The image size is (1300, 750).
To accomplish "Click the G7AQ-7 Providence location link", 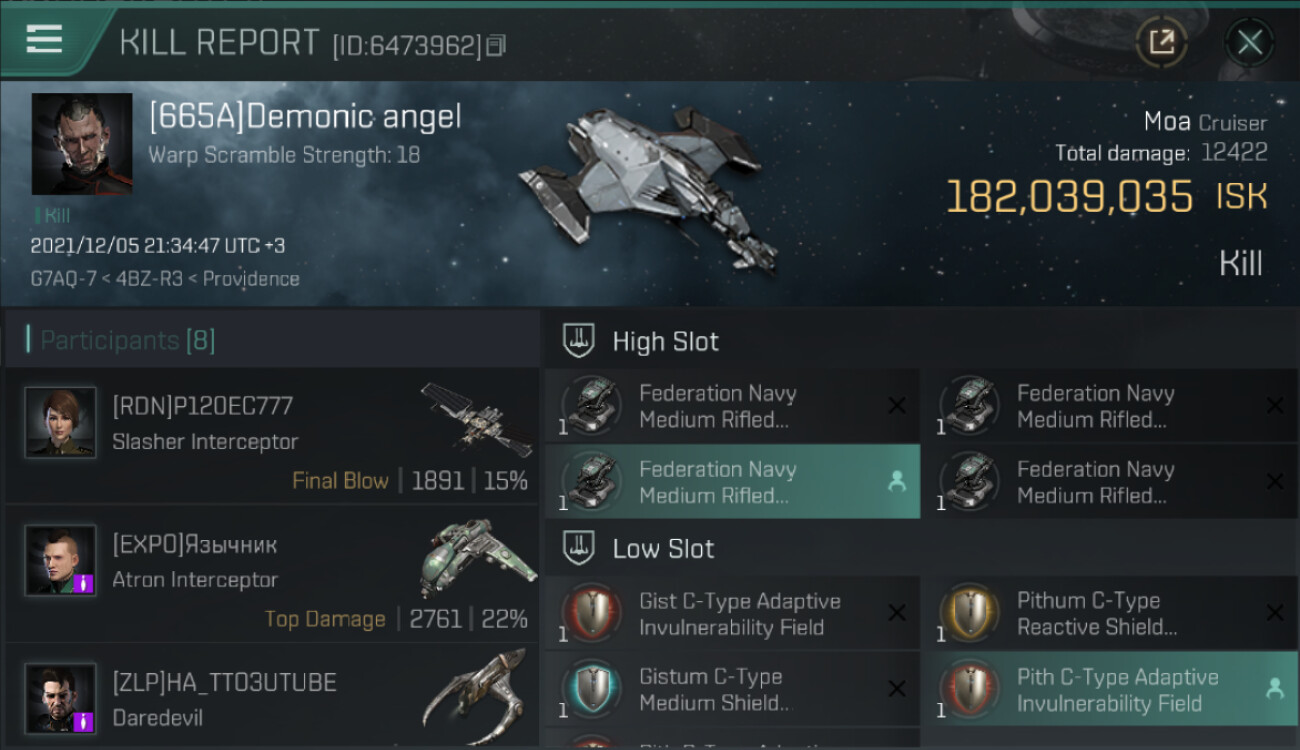I will pos(165,279).
